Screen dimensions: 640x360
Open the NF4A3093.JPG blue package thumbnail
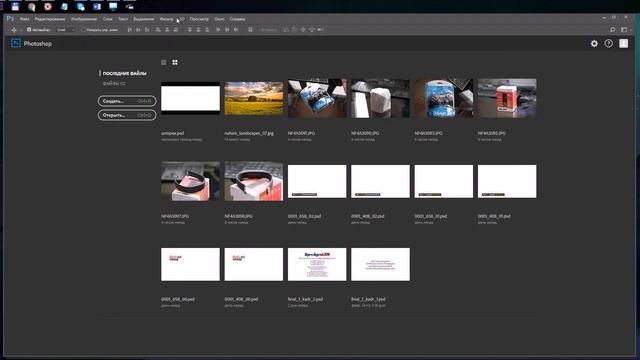[x=444, y=98]
